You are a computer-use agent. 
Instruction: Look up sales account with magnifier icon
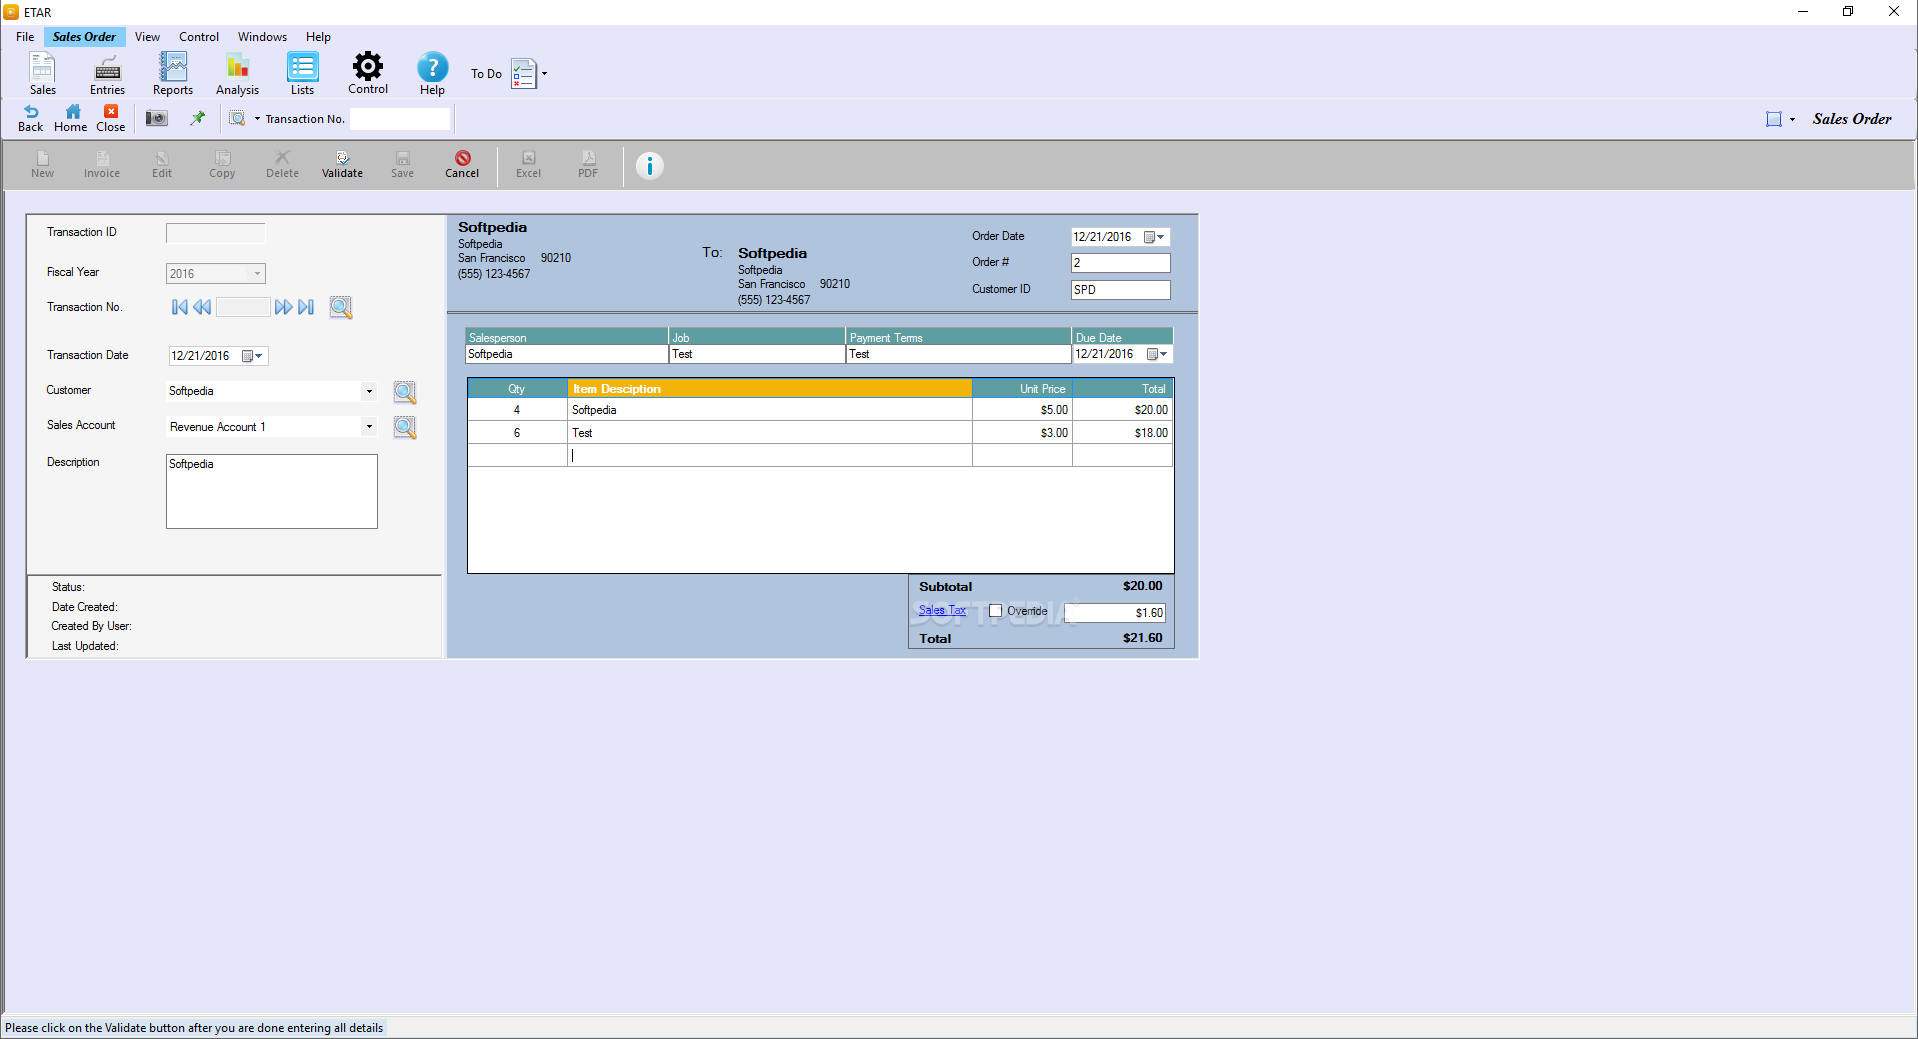[x=405, y=427]
